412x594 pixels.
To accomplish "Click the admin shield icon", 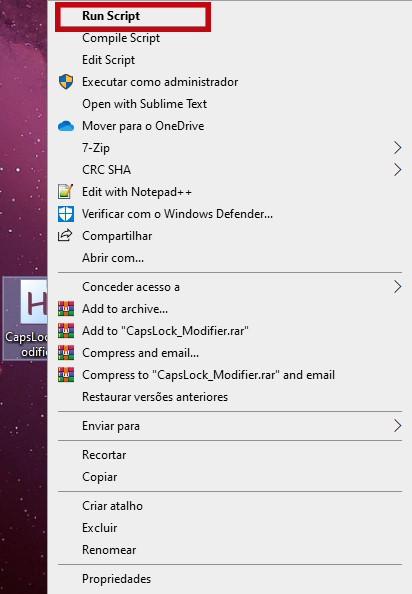I will 66,82.
